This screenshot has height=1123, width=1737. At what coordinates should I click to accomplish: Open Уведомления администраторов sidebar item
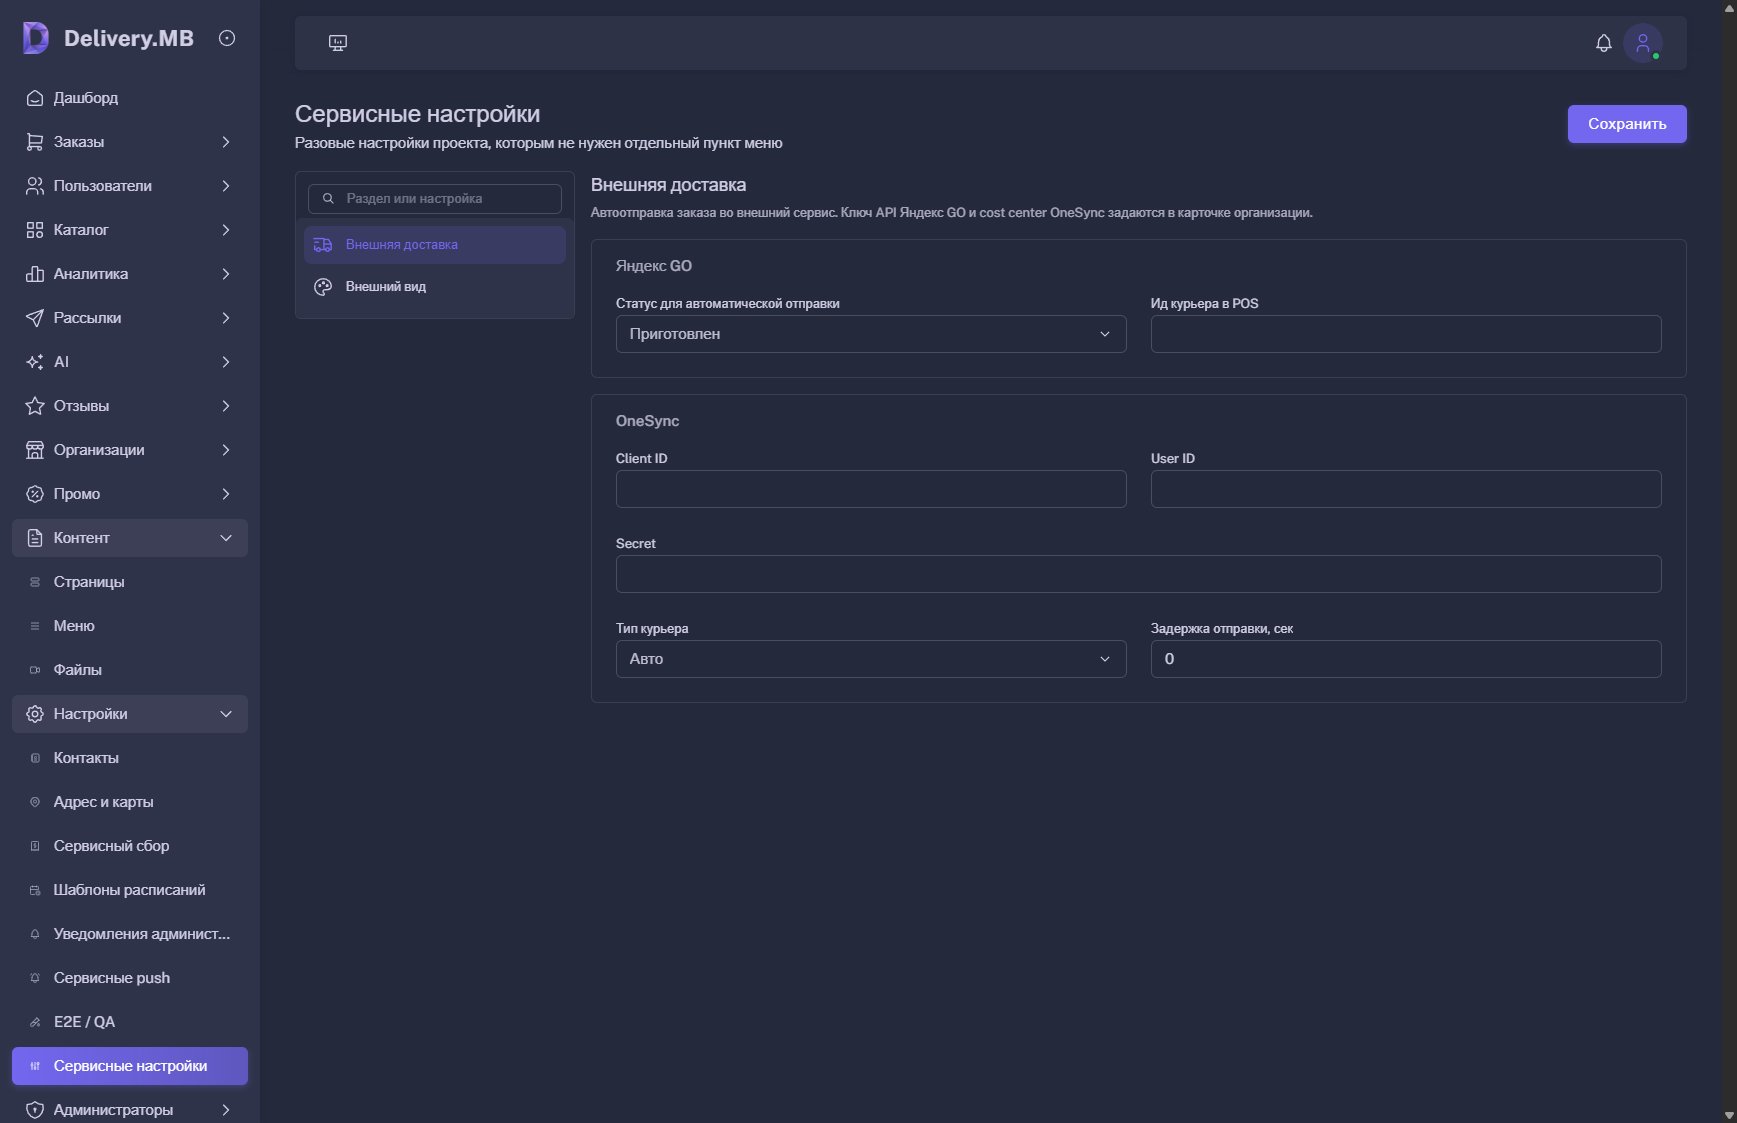point(130,934)
